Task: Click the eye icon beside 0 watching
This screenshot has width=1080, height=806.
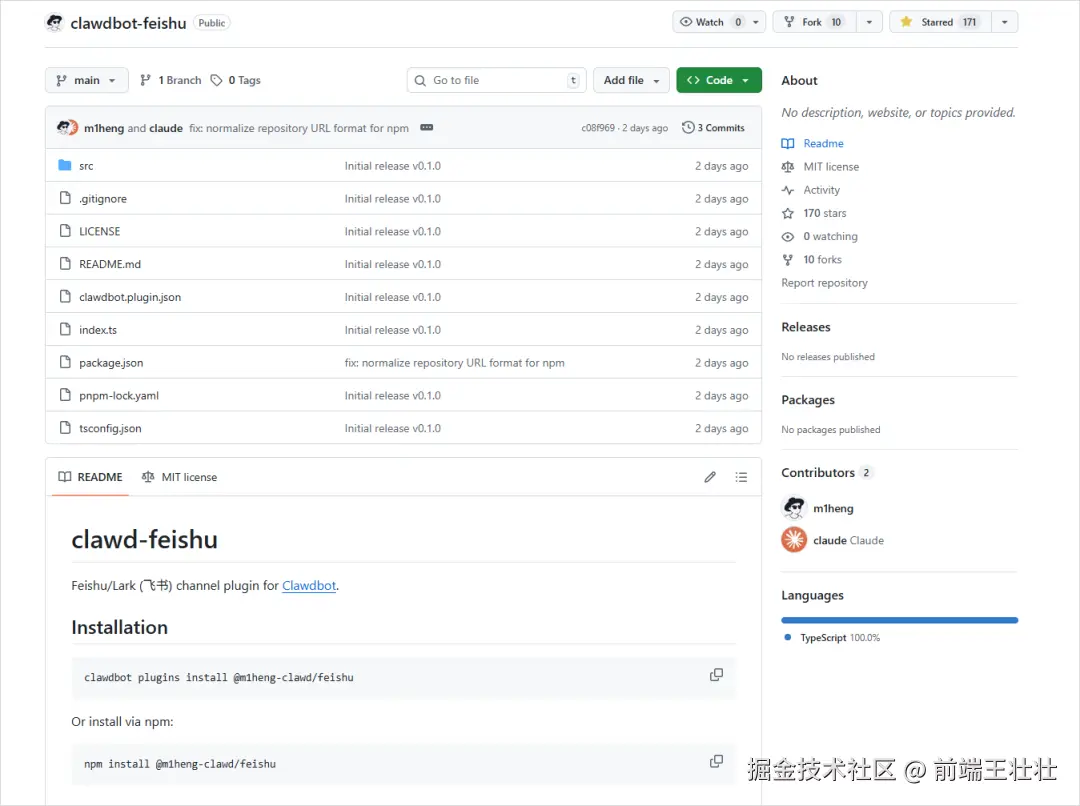Action: tap(788, 236)
